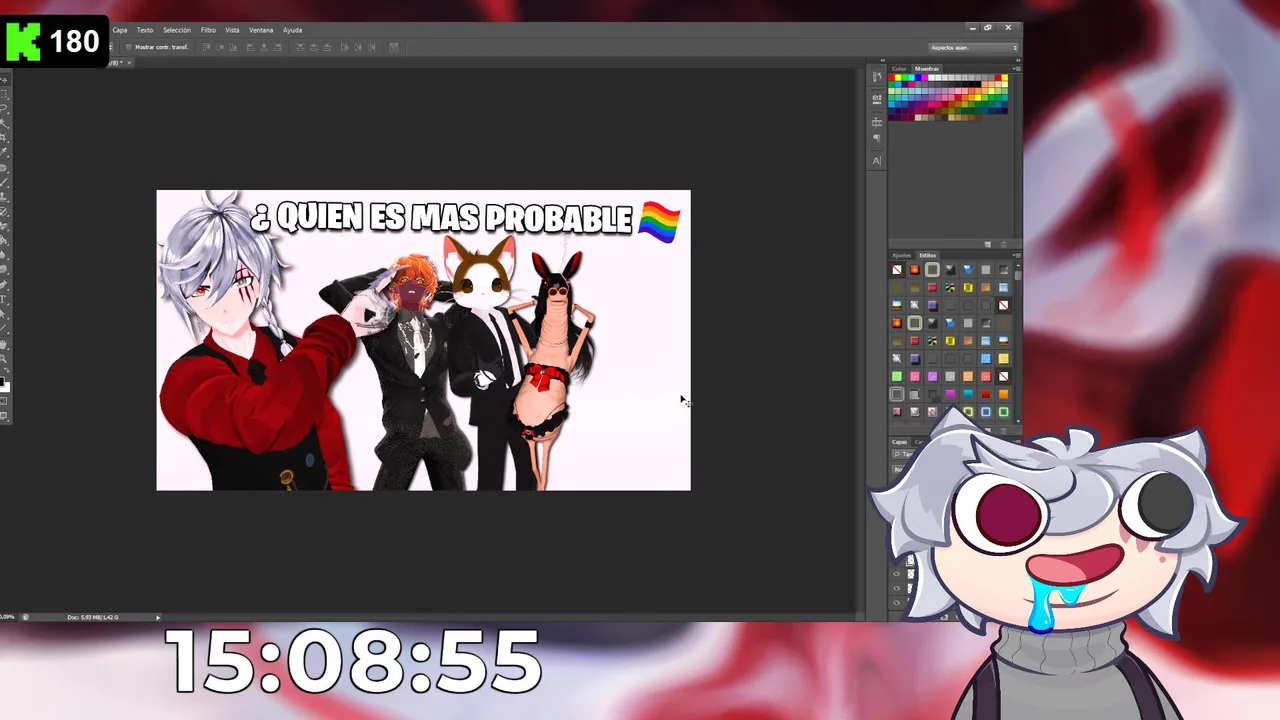
Task: Click align top edges icon
Action: pyautogui.click(x=207, y=47)
